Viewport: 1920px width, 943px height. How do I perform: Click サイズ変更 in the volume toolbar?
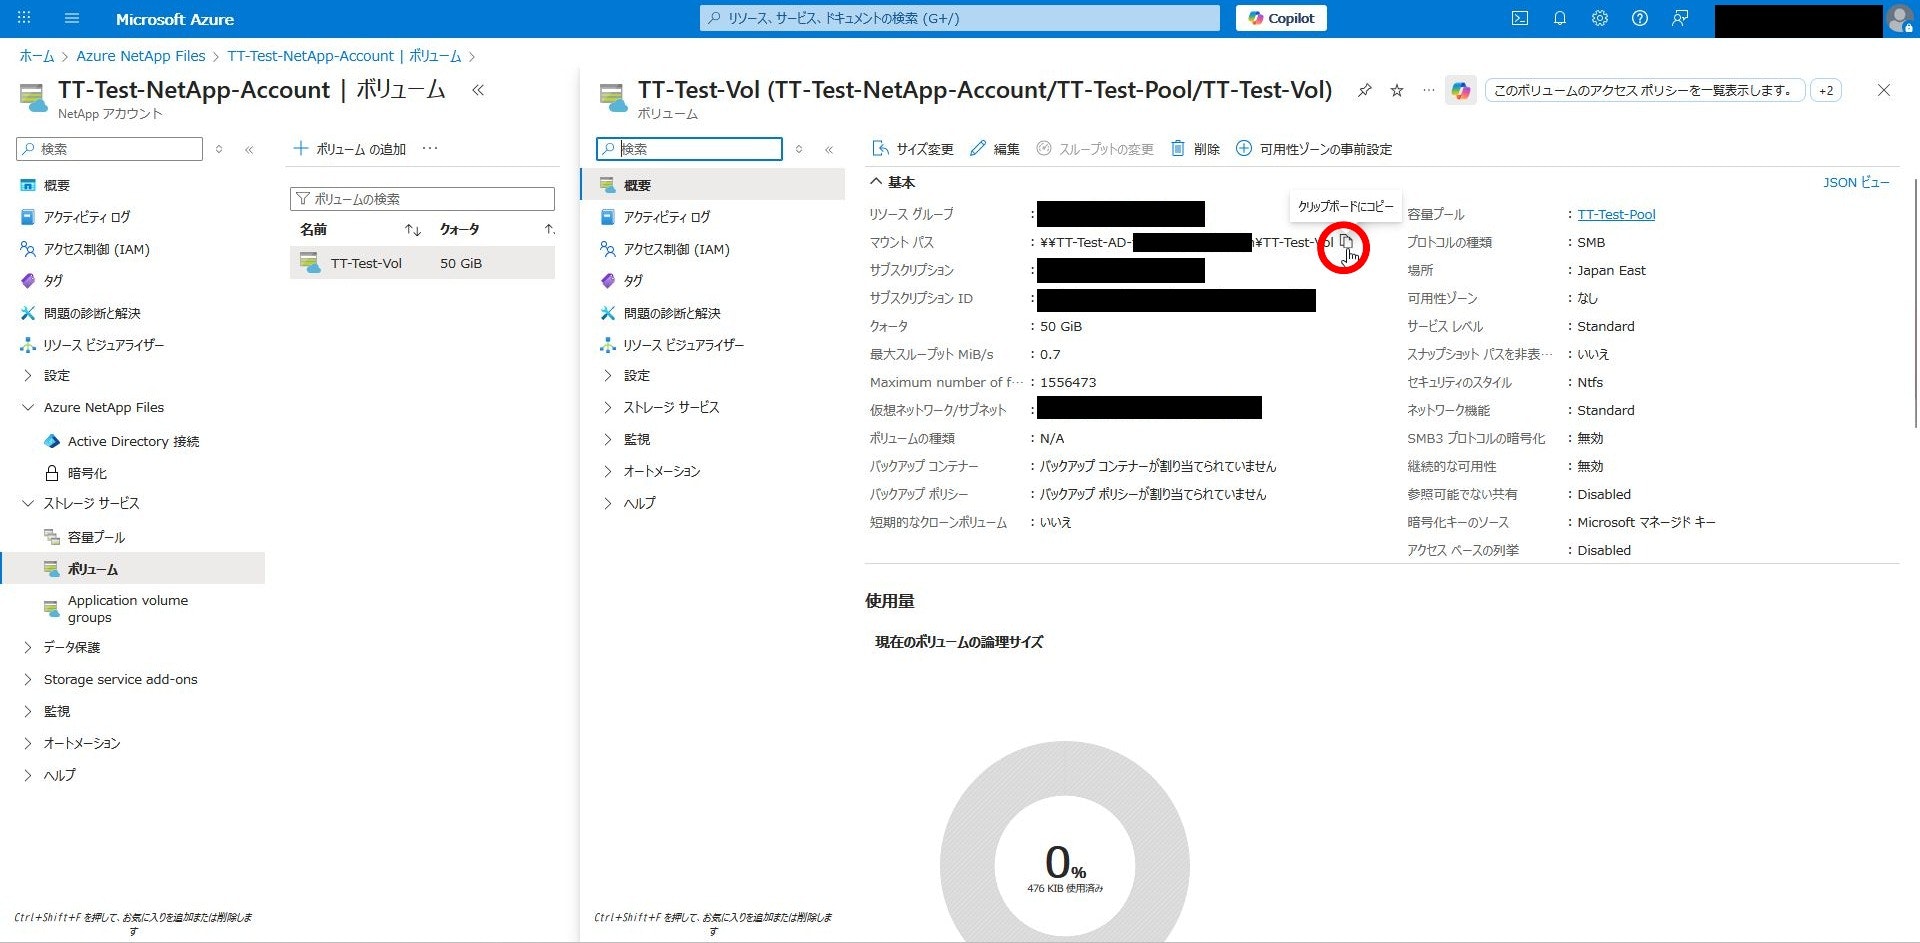913,149
